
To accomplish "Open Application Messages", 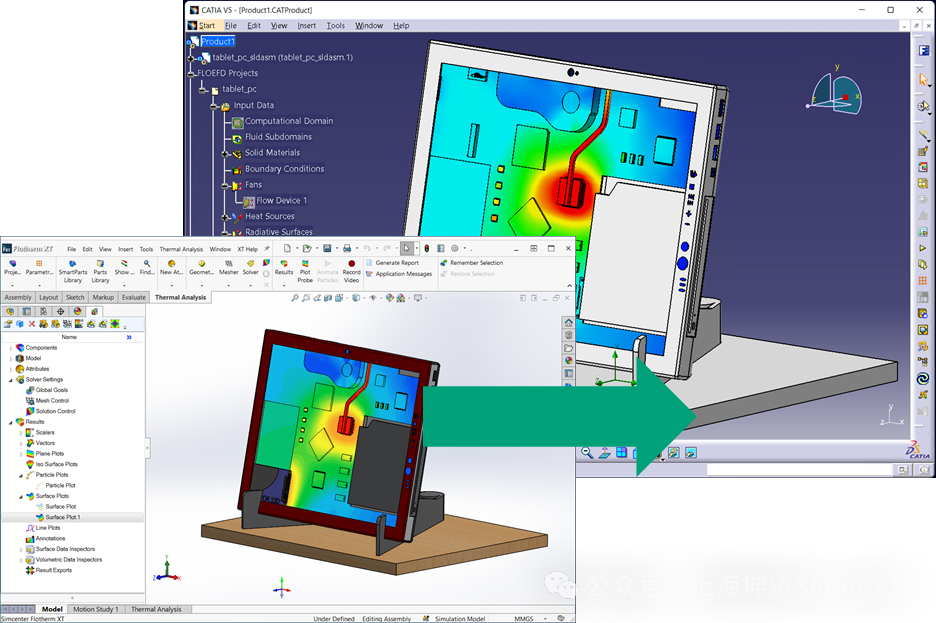I will [x=399, y=274].
